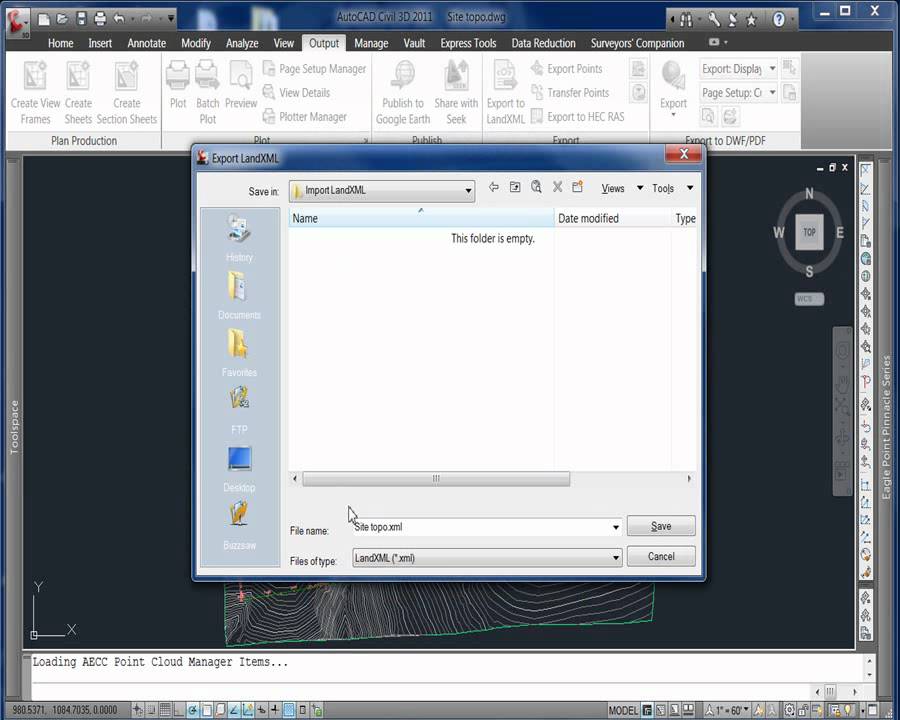
Task: Open the Export button dropdown arrow
Action: coord(673,115)
